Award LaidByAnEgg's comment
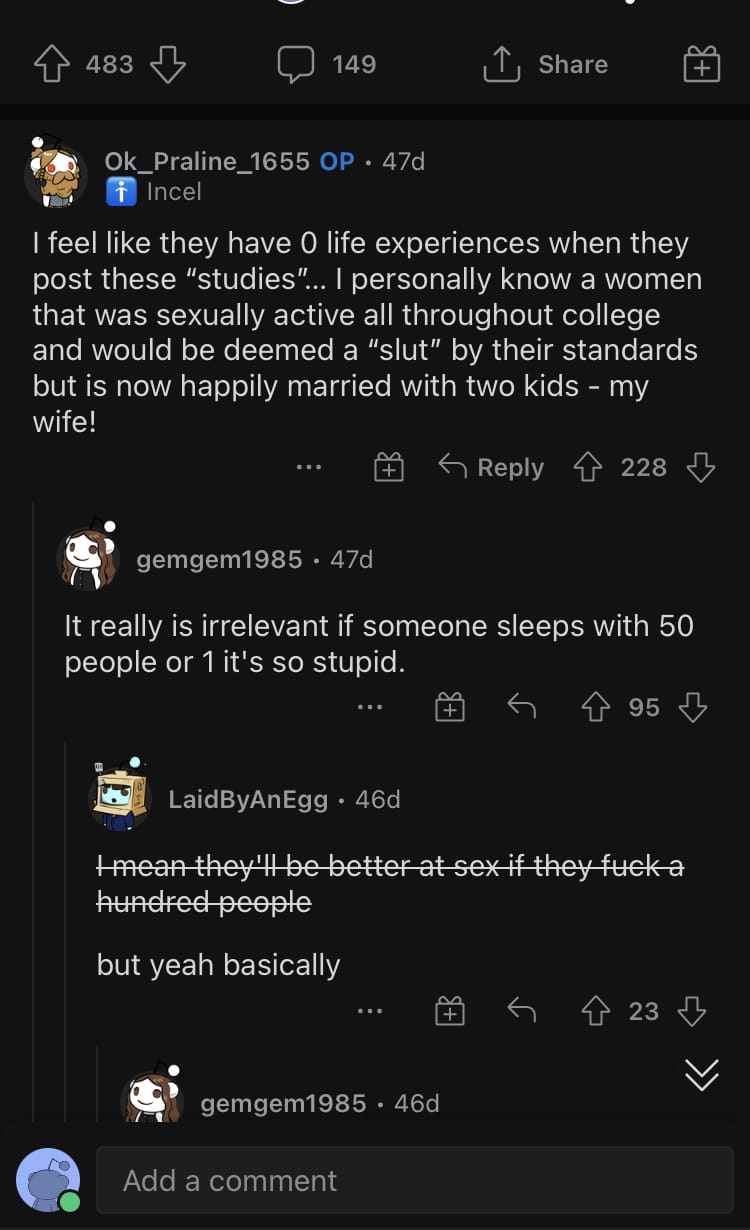 450,1012
